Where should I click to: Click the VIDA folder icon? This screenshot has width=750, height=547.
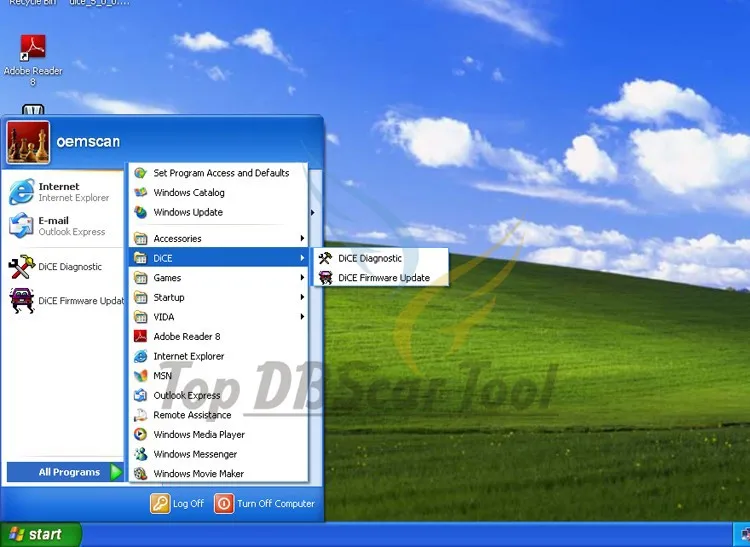(x=140, y=317)
